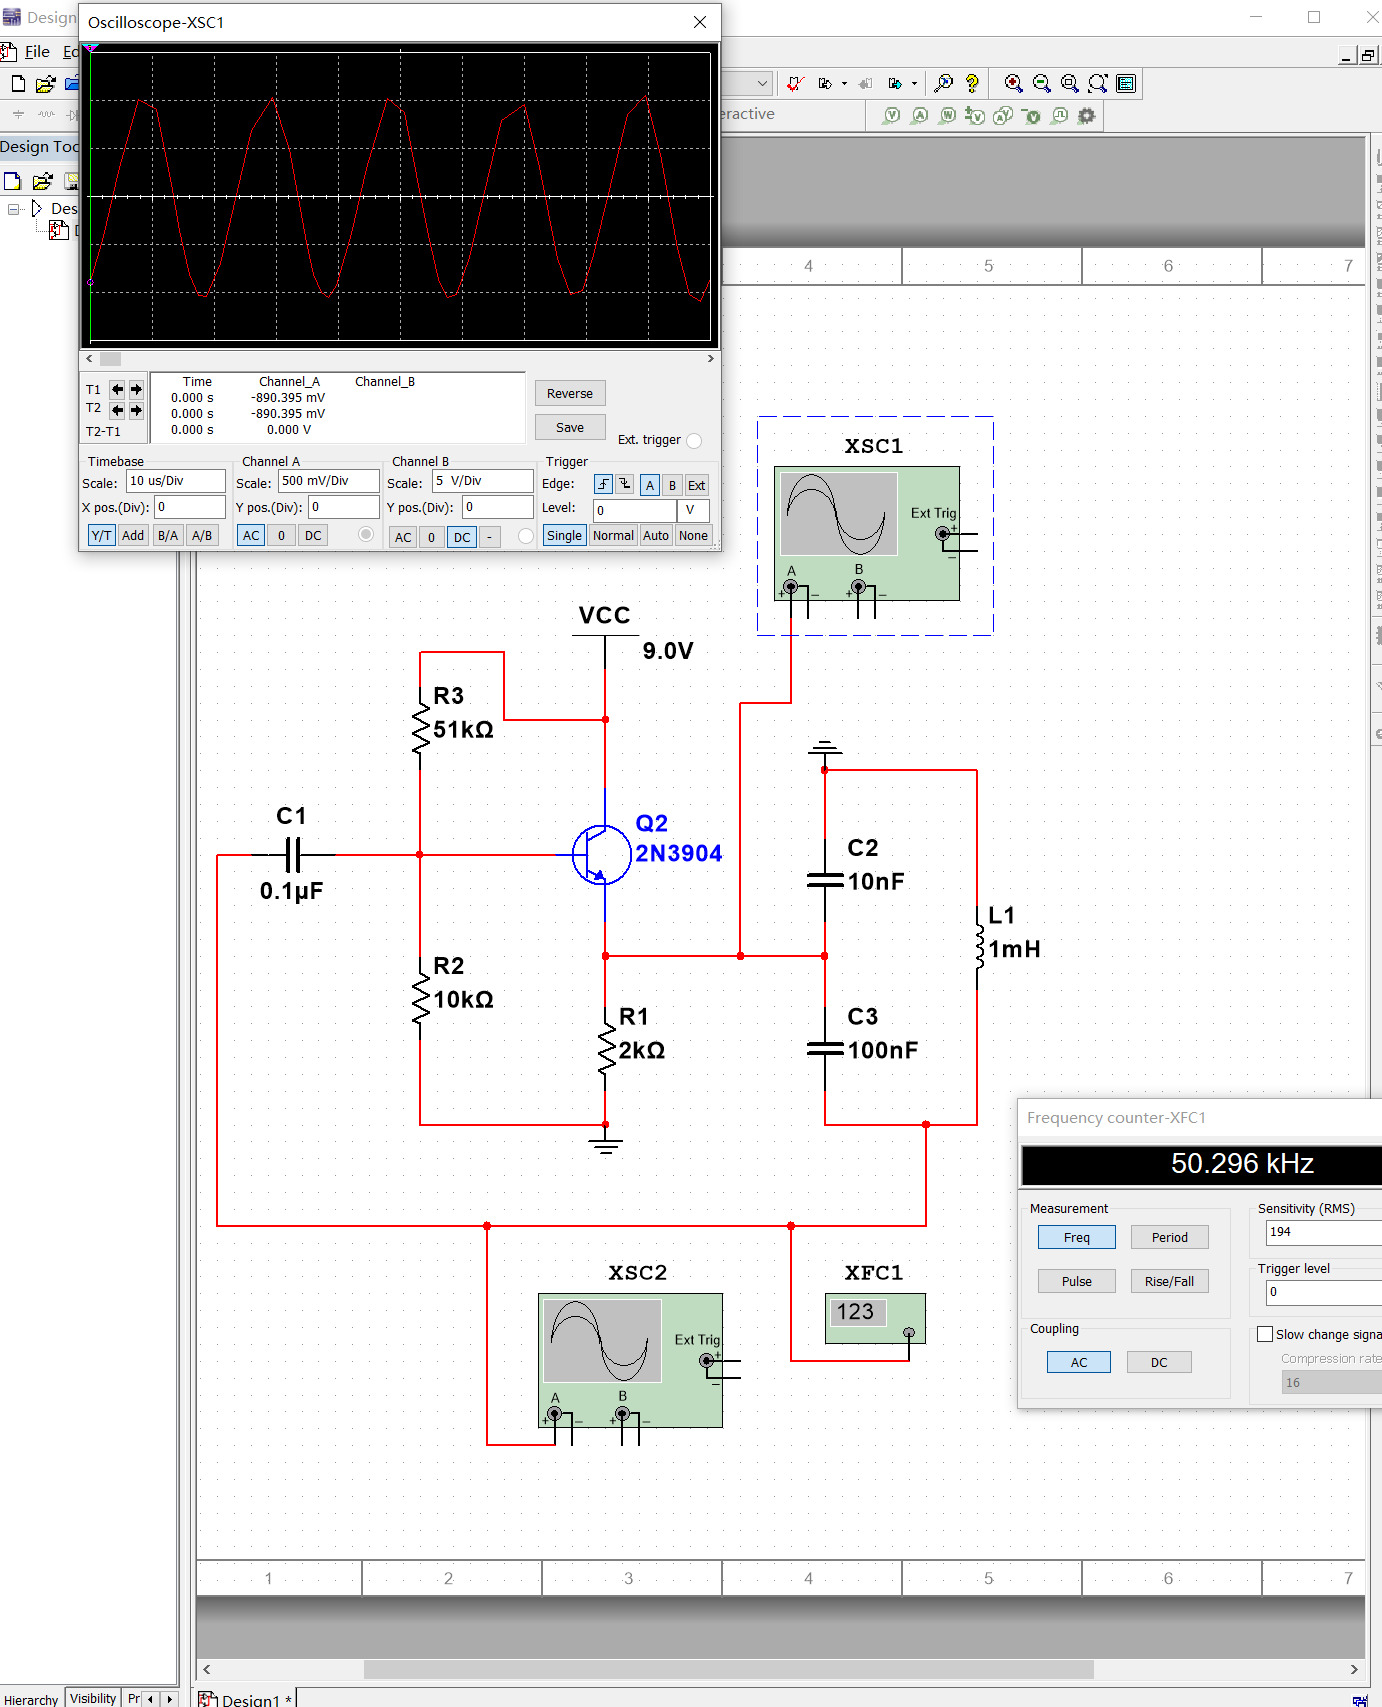Screen dimensions: 1382x1707
Task: Enable the Slow change signal checkbox
Action: point(1265,1334)
